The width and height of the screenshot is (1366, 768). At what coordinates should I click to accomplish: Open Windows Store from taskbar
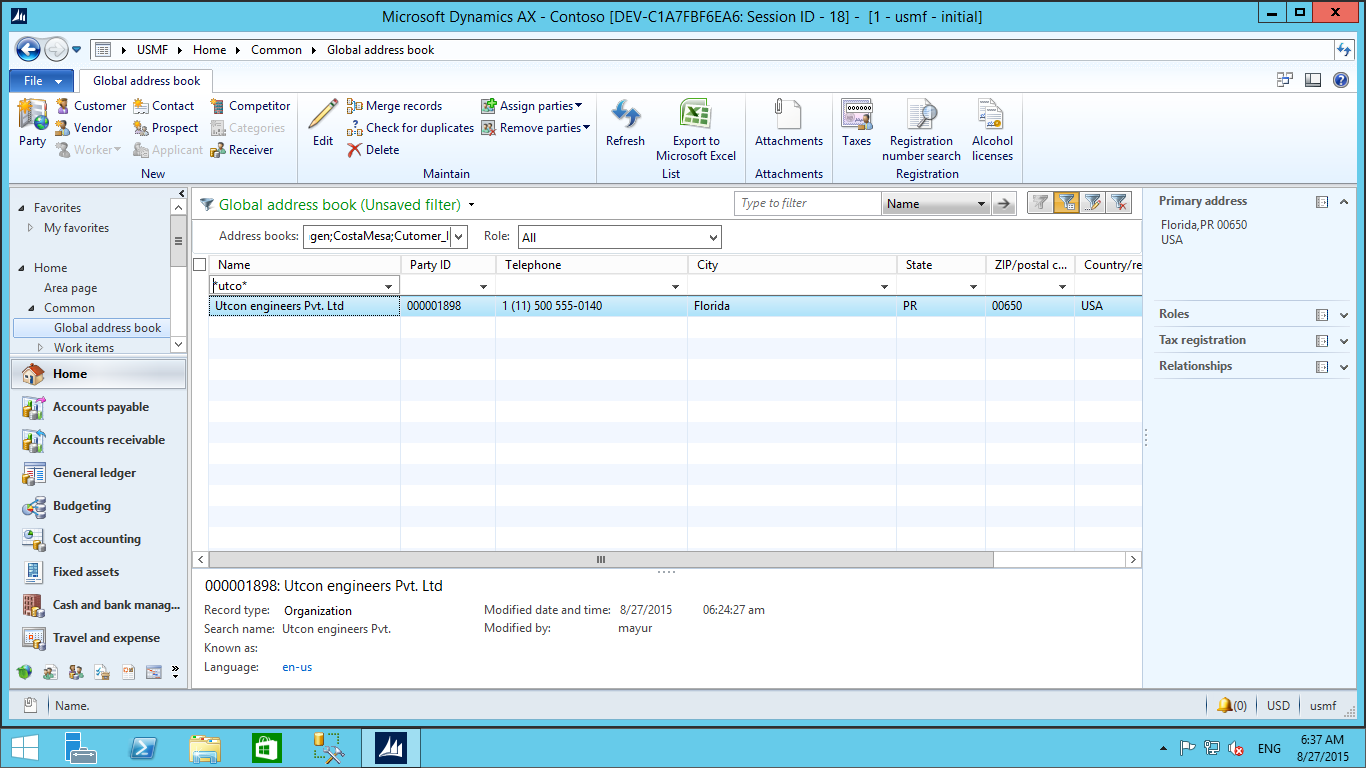coord(267,748)
